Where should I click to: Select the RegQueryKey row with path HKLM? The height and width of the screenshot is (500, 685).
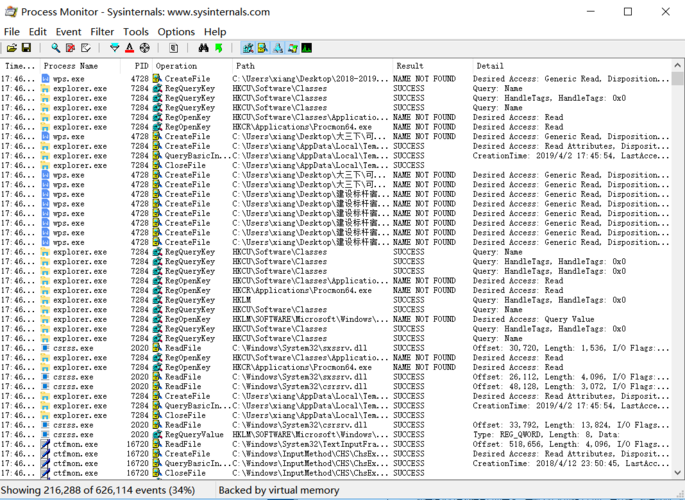(336, 300)
